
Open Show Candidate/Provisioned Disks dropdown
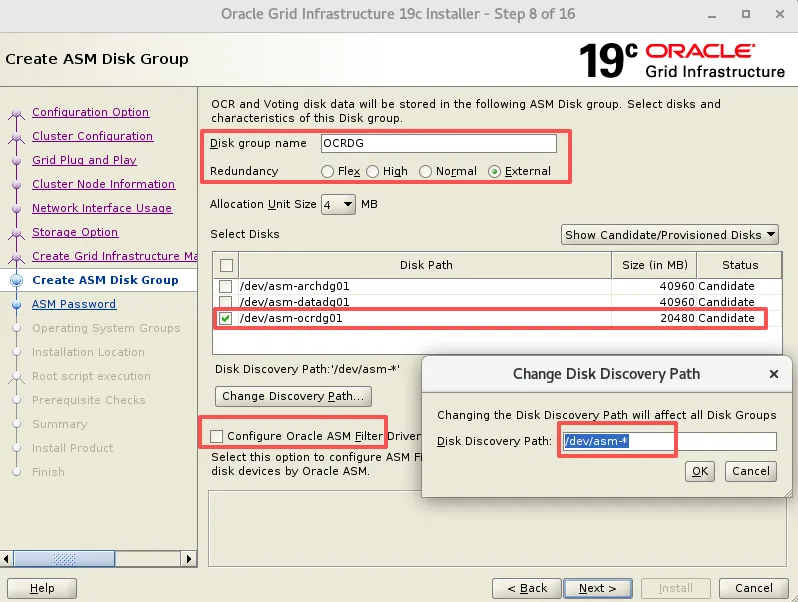click(670, 235)
